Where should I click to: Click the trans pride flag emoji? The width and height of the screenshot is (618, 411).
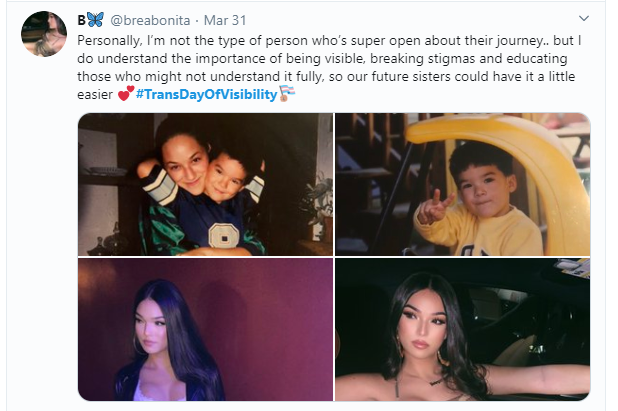point(287,93)
